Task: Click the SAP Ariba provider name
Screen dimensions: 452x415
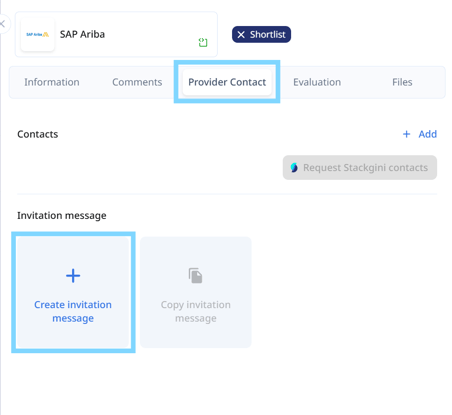Action: pyautogui.click(x=82, y=34)
